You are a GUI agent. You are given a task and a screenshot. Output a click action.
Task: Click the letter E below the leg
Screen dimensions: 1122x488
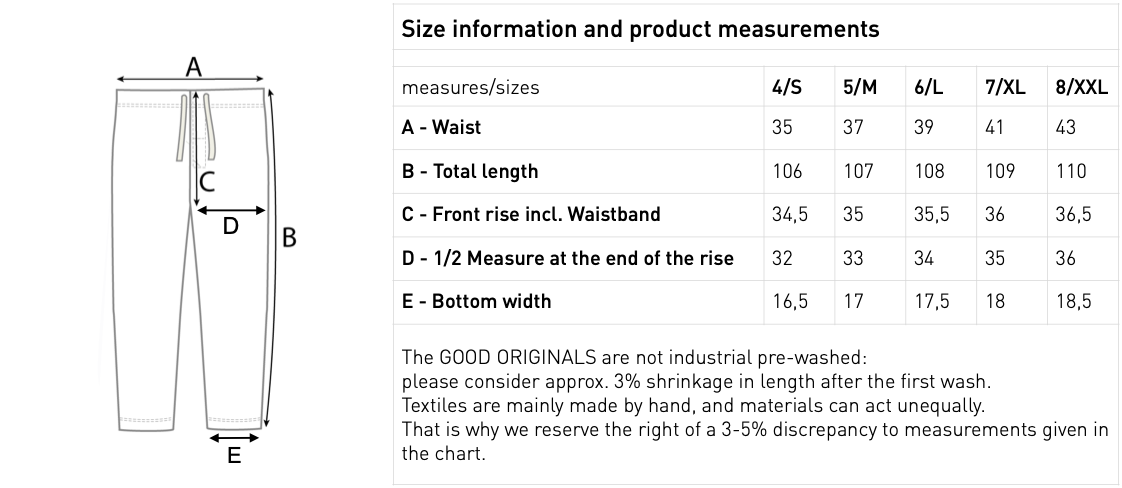pyautogui.click(x=233, y=456)
